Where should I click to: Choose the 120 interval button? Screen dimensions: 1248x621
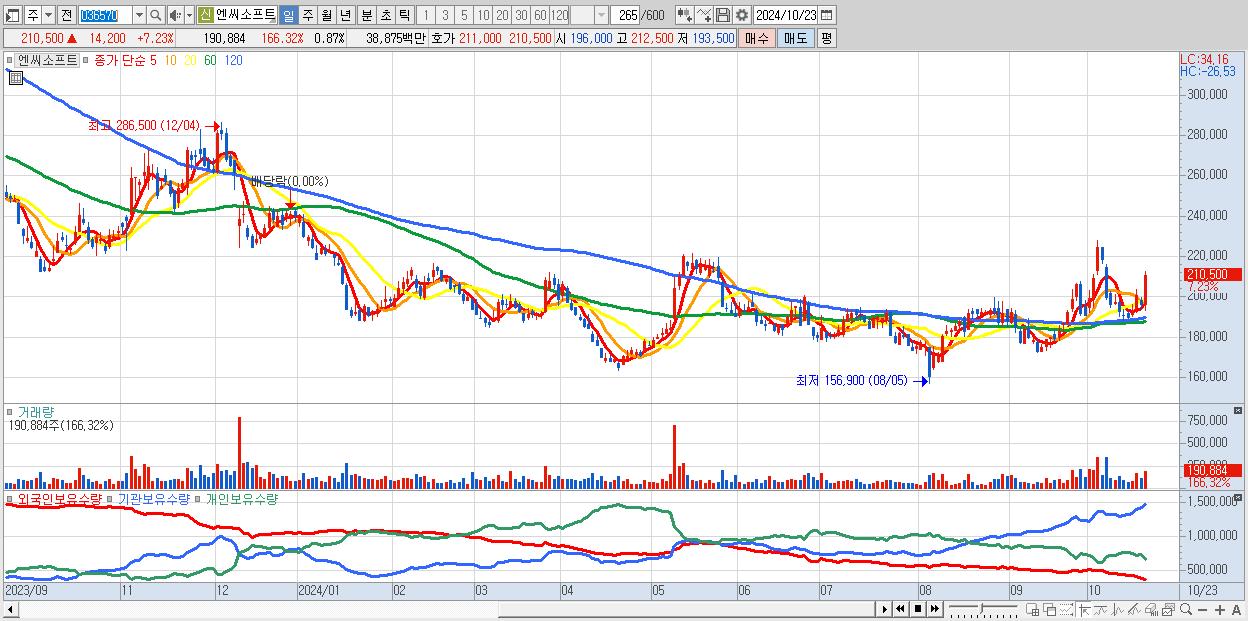tap(559, 15)
